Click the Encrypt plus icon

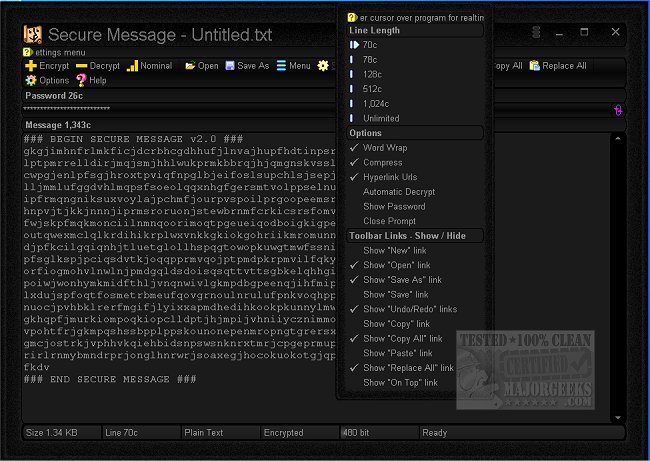tap(31, 66)
